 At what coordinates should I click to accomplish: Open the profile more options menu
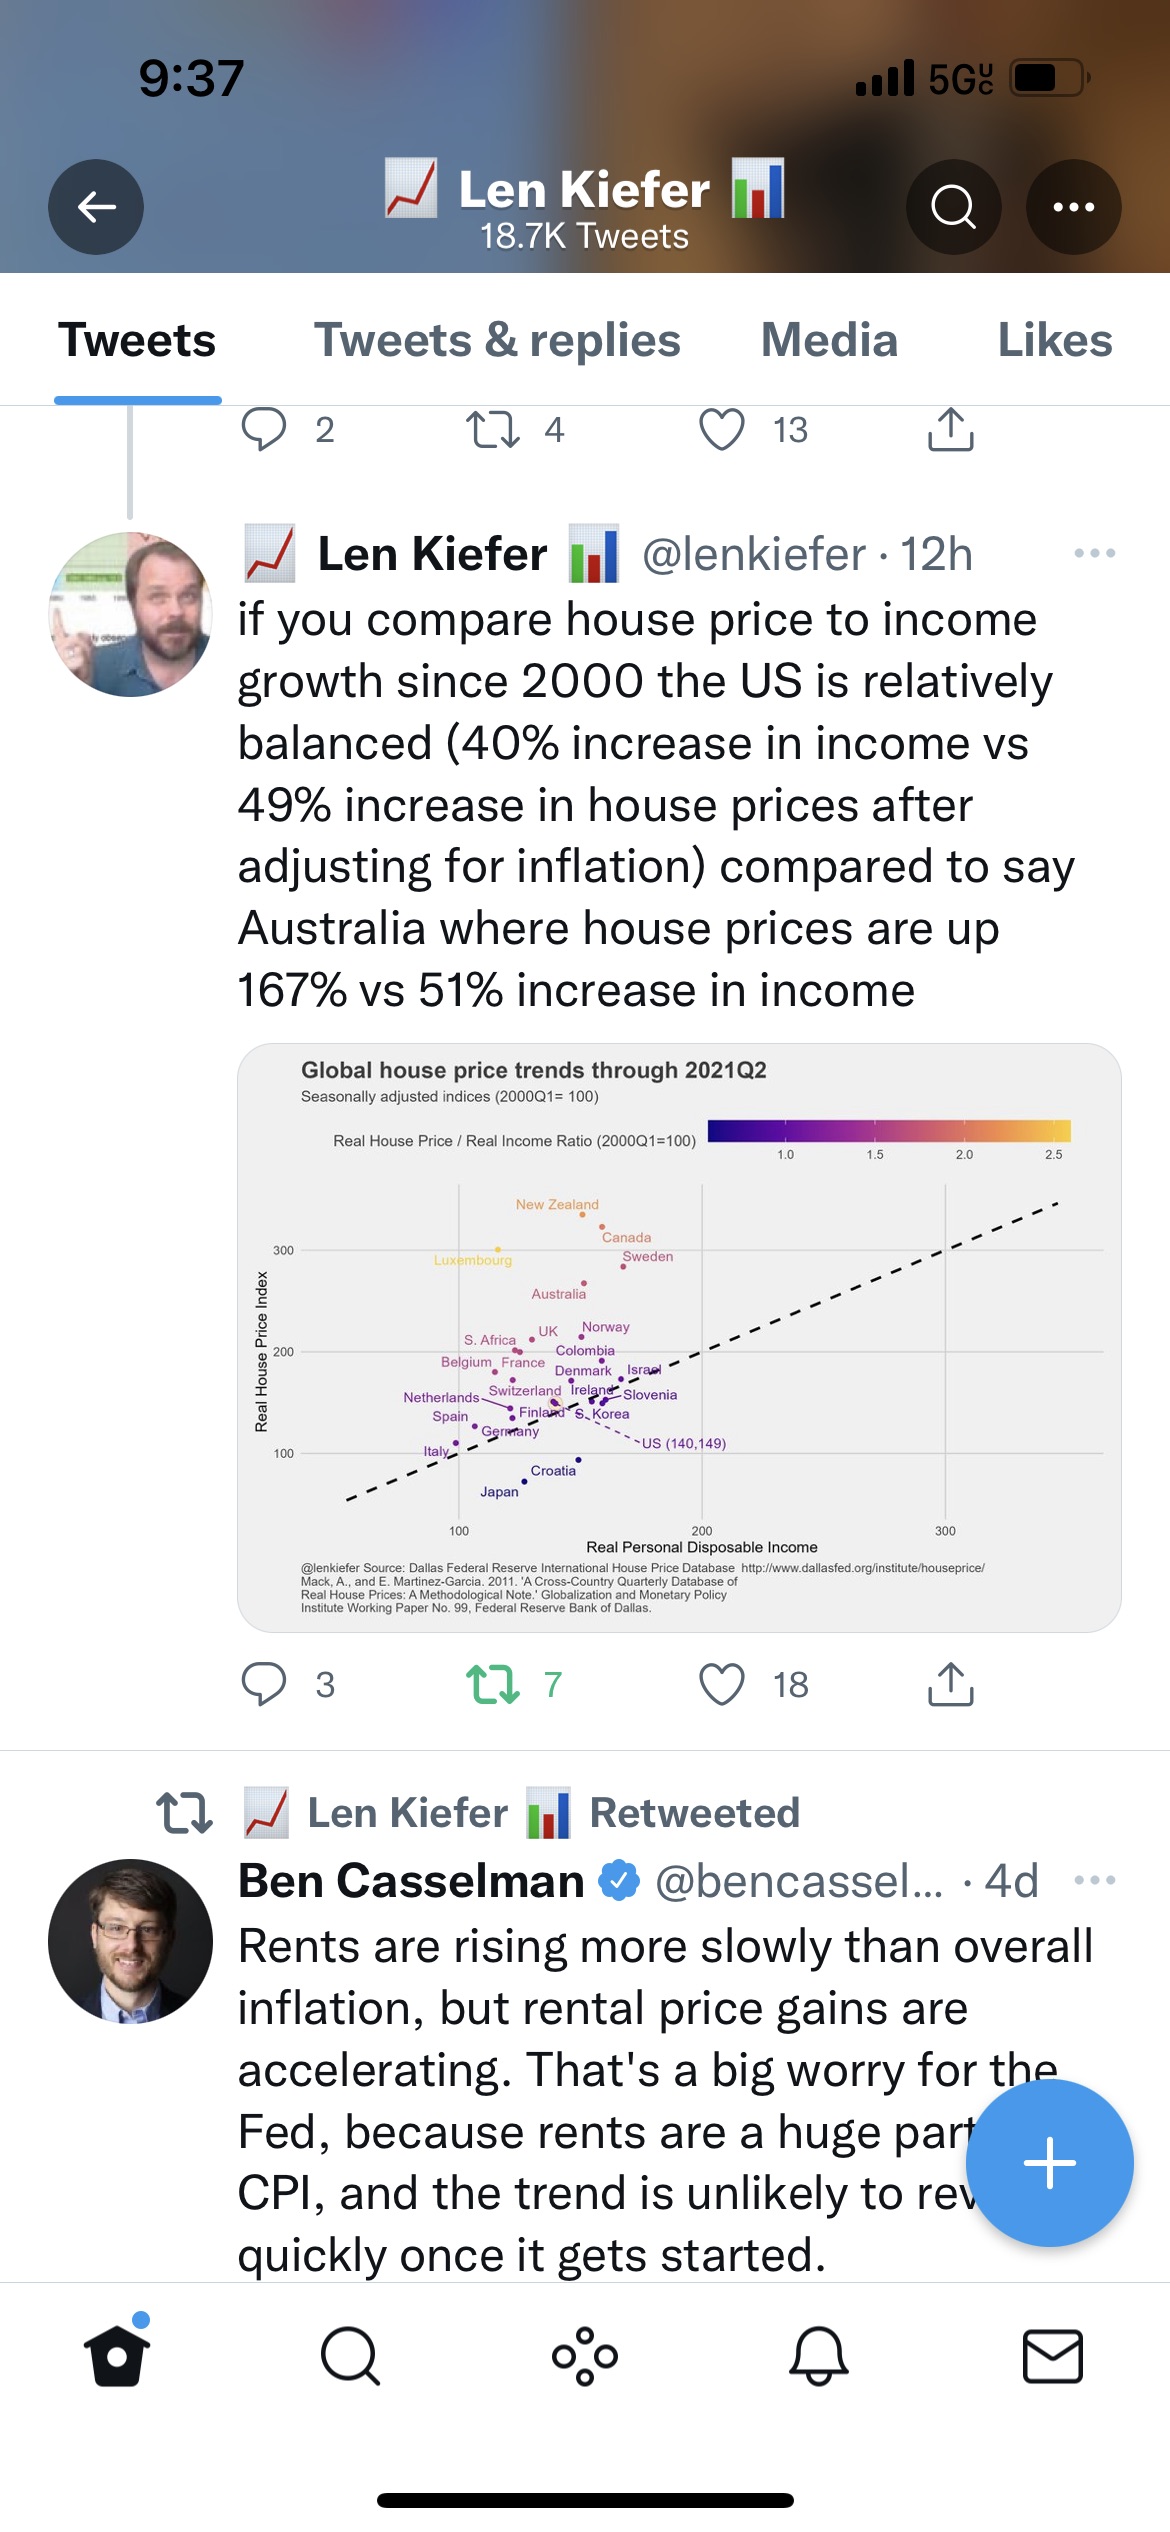tap(1073, 207)
